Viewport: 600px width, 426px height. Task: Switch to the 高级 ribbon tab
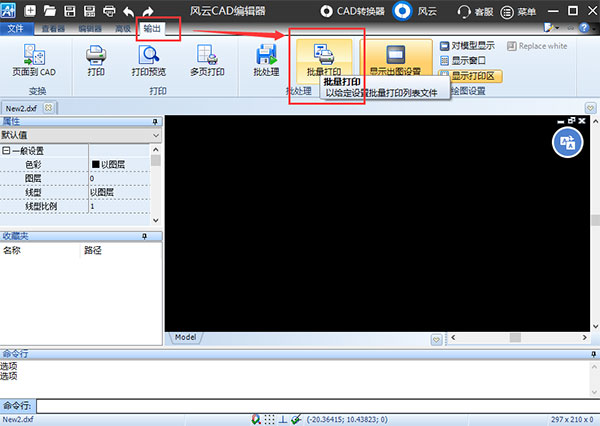click(123, 29)
